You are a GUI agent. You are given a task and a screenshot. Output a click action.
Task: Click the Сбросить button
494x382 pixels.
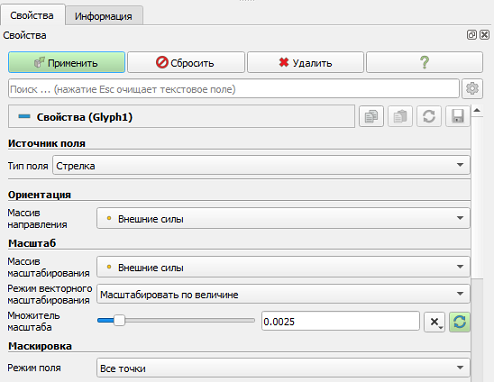(x=186, y=62)
